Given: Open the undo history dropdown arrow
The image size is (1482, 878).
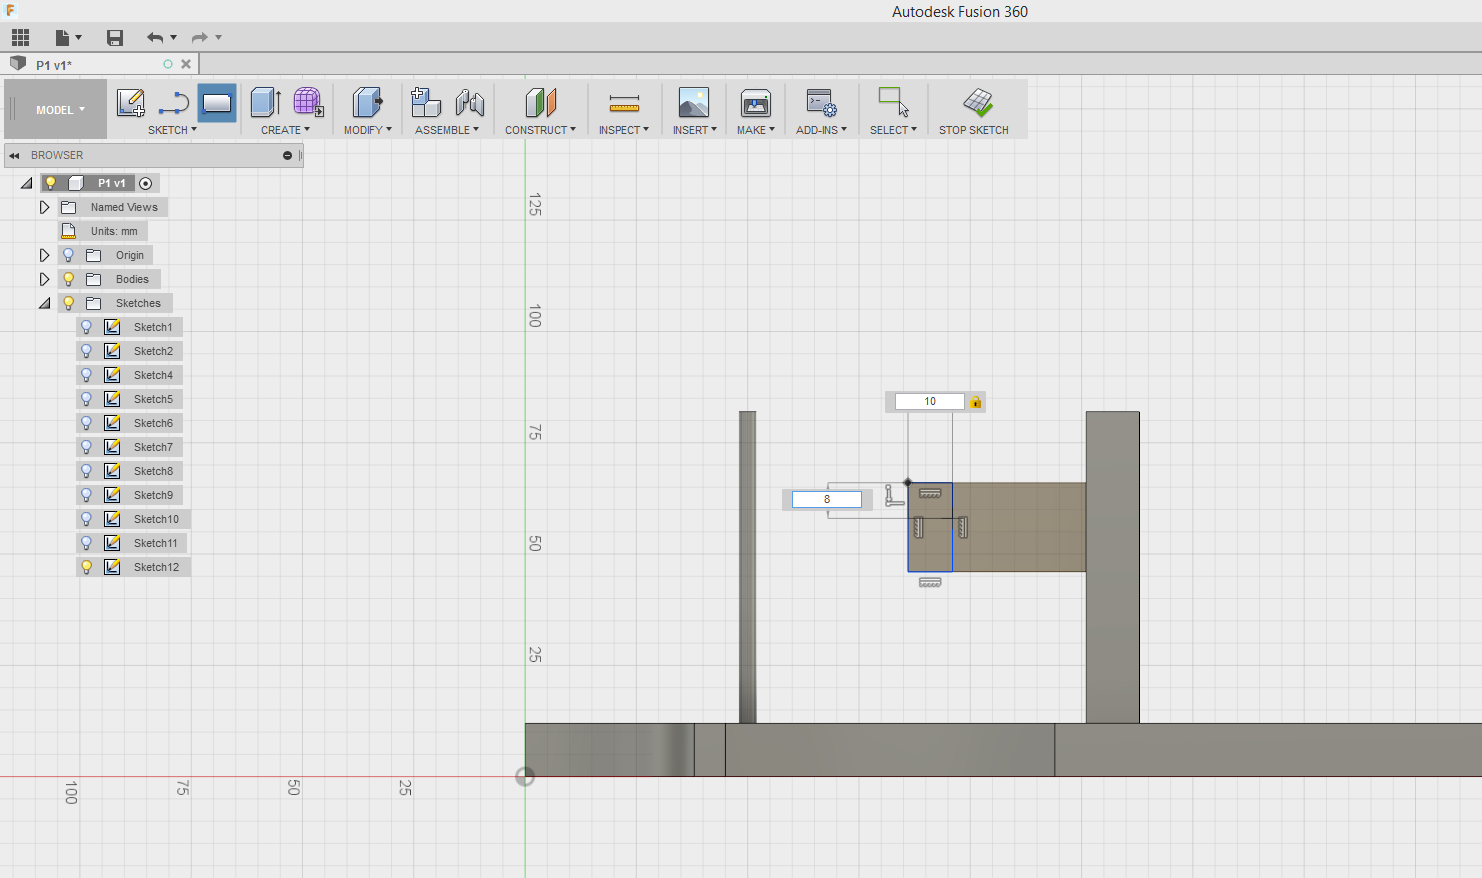Looking at the screenshot, I should pyautogui.click(x=174, y=38).
